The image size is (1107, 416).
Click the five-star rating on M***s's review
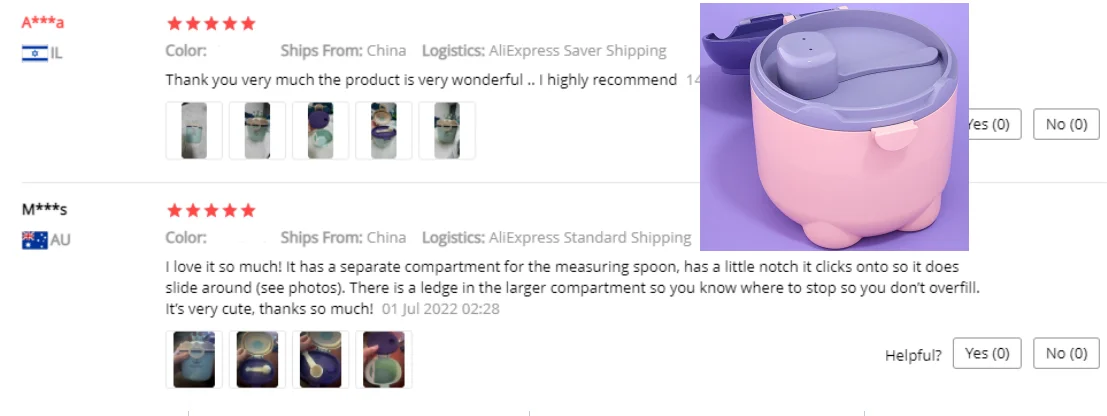(211, 210)
